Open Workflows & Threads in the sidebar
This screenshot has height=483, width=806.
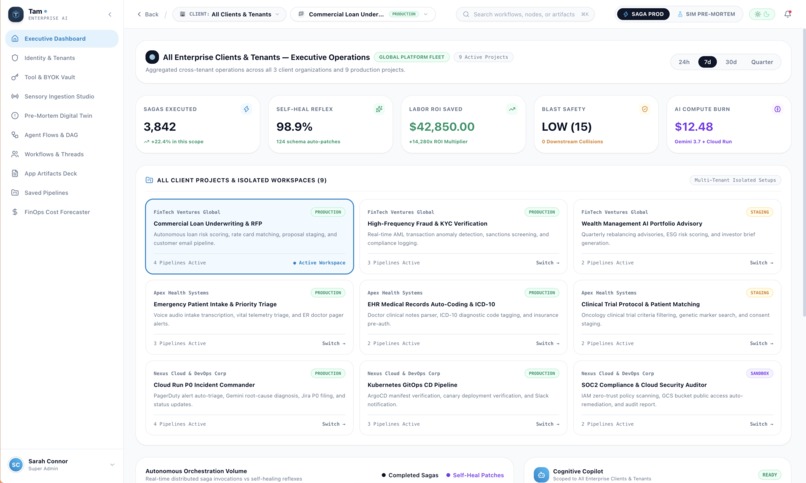click(62, 154)
